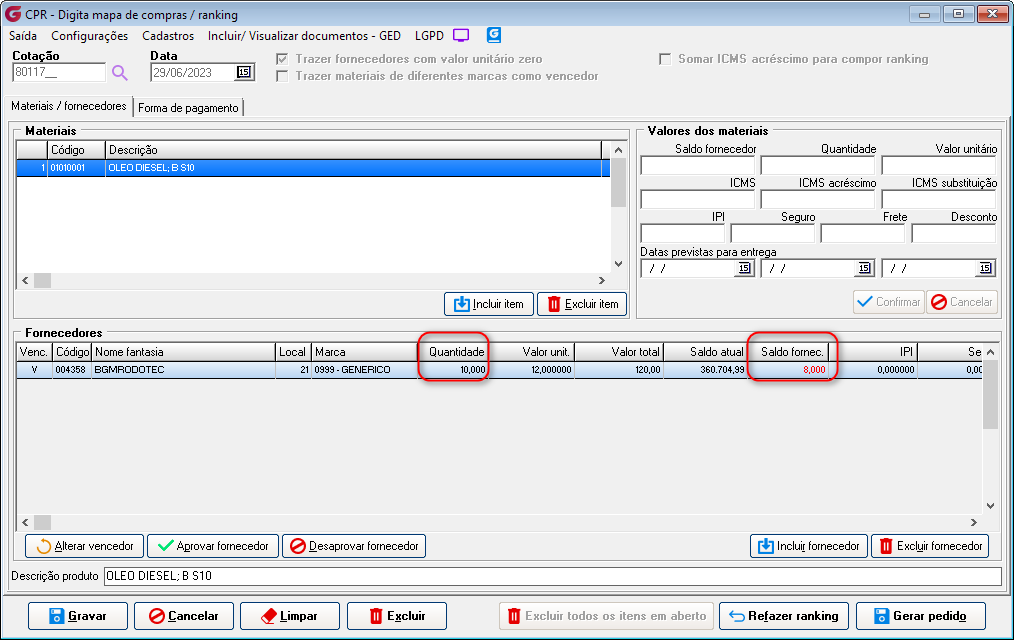The image size is (1014, 640).
Task: Click the Incluir fornecedor button
Action: (x=808, y=546)
